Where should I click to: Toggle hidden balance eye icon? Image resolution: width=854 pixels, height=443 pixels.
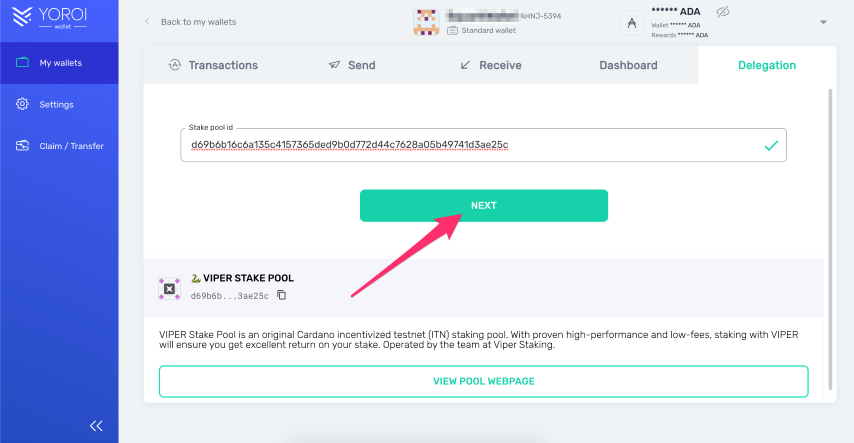(723, 11)
